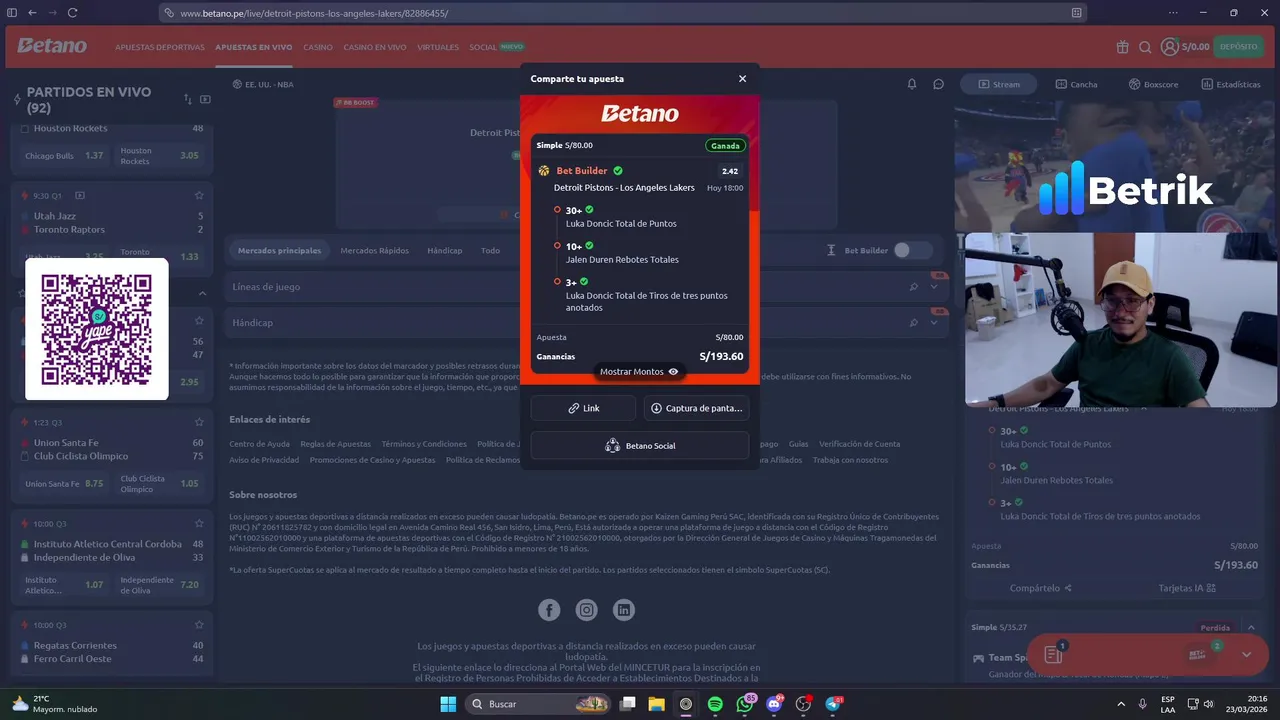Open Facebook social icon
Screen dimensions: 1280x720
[x=549, y=610]
